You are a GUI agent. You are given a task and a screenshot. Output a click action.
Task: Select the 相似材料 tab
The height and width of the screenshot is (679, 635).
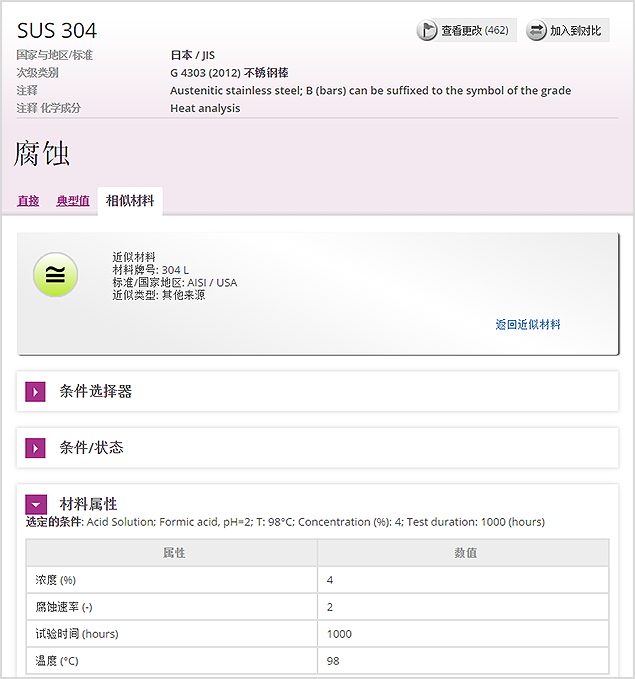point(130,201)
